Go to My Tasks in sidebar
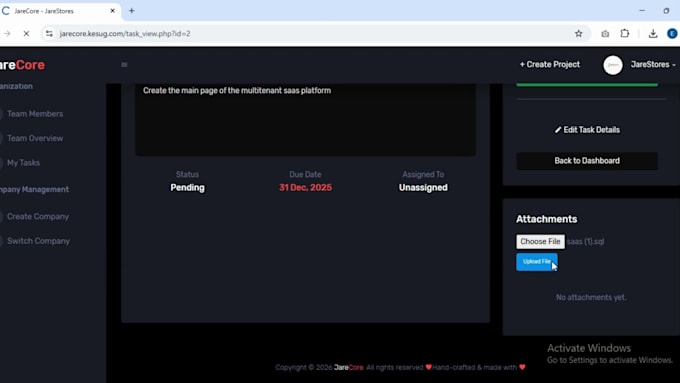Viewport: 680px width, 383px height. tap(23, 163)
